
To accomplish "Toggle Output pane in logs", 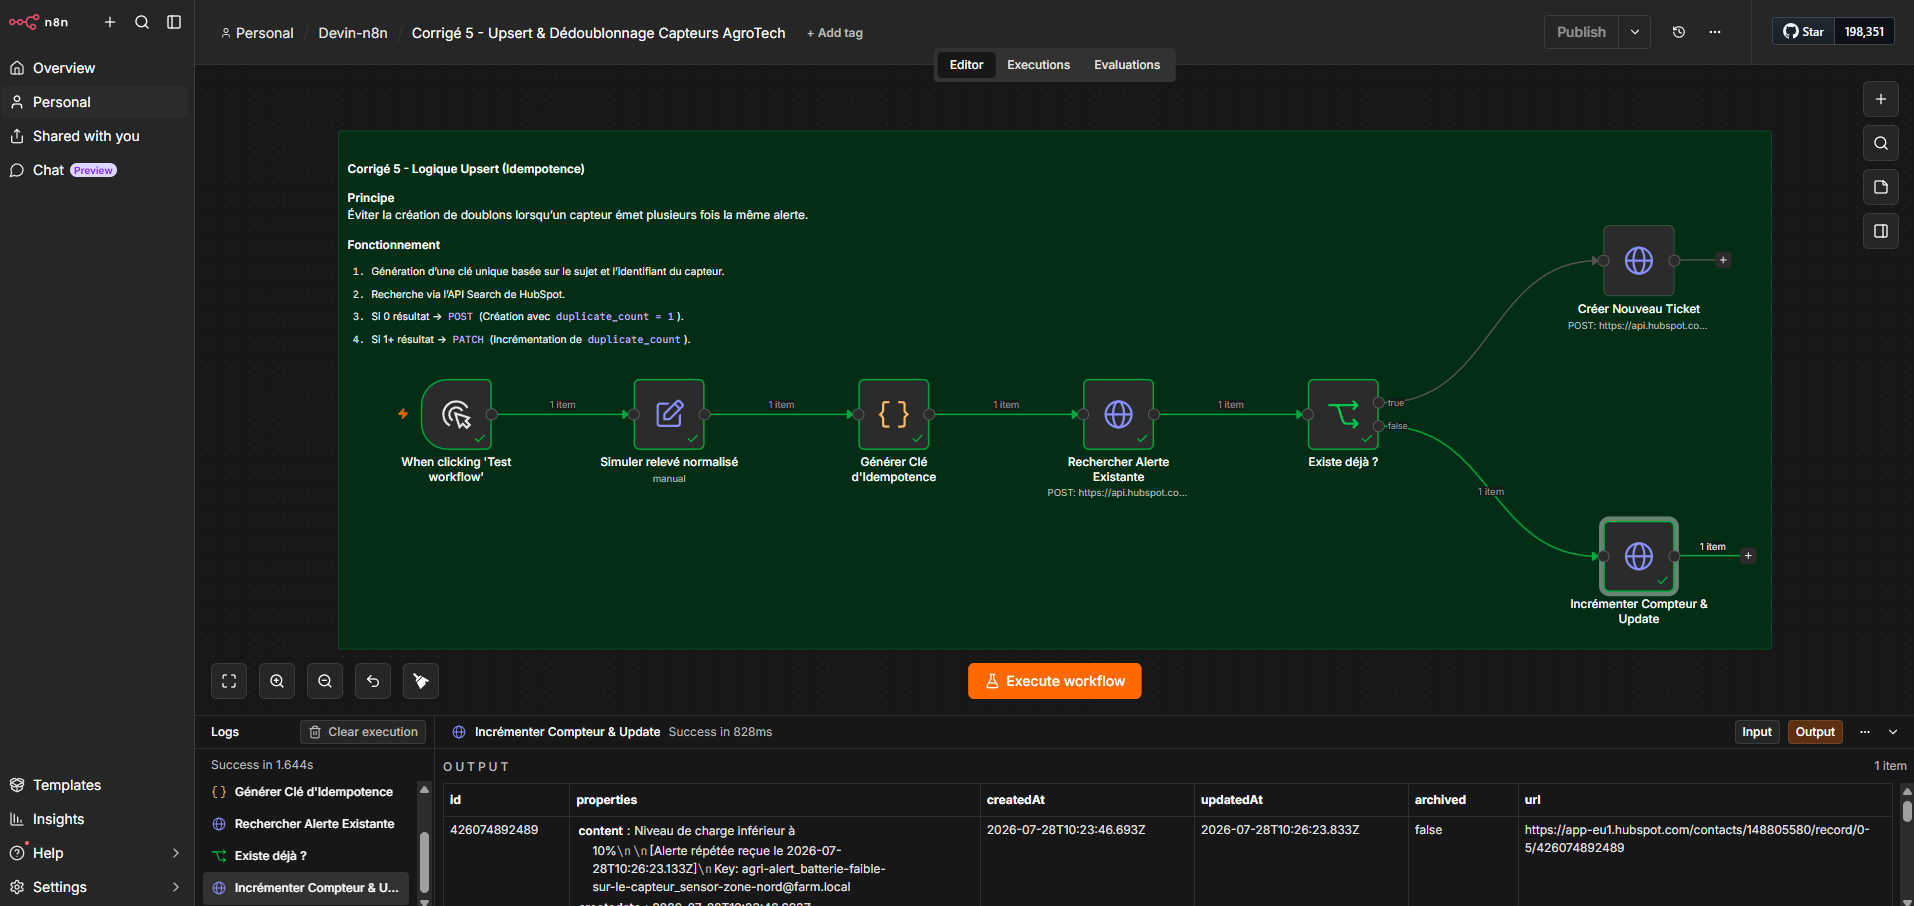I will click(1815, 732).
